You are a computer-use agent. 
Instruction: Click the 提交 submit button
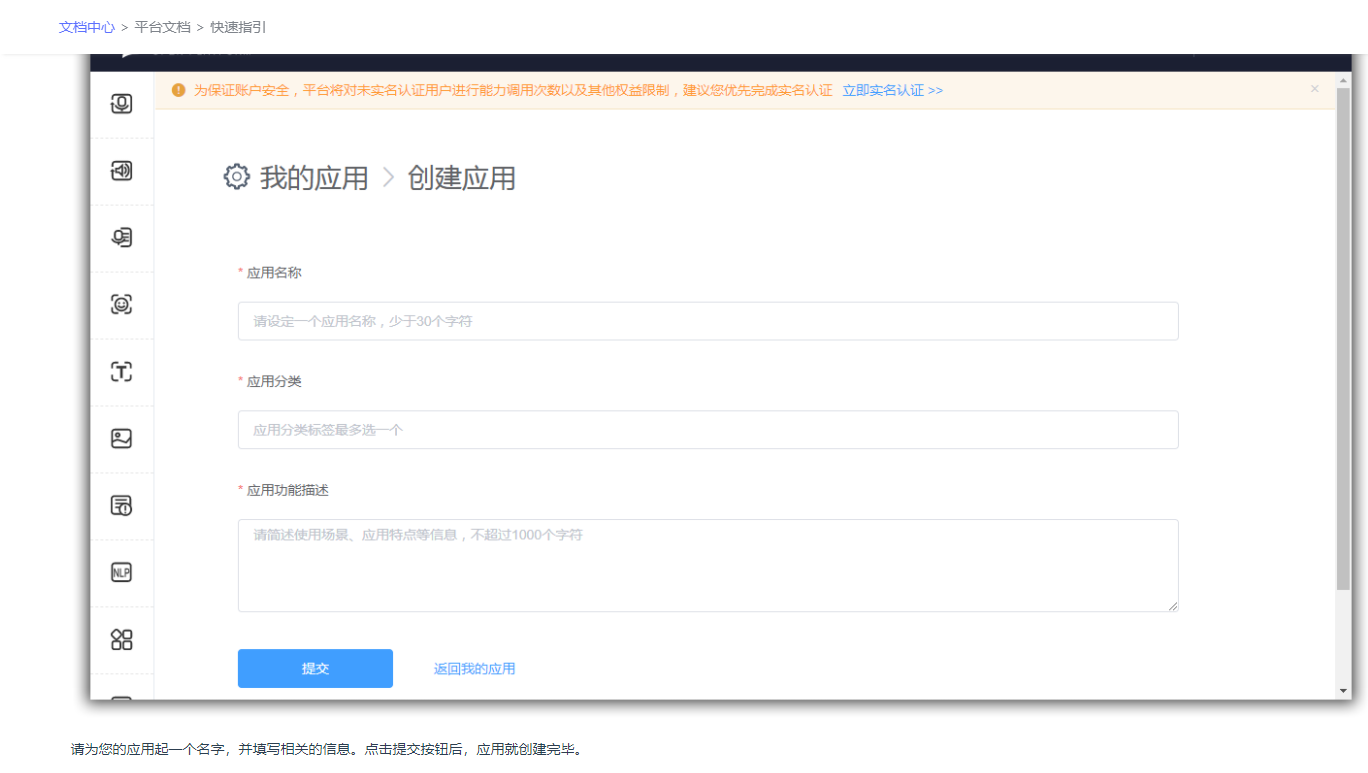pyautogui.click(x=315, y=668)
